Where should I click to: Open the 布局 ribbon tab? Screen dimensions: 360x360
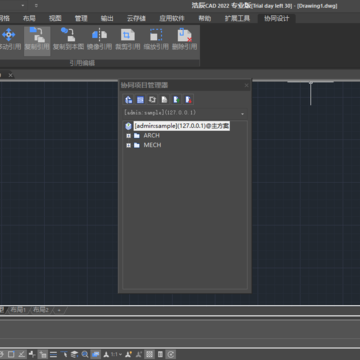(x=29, y=18)
